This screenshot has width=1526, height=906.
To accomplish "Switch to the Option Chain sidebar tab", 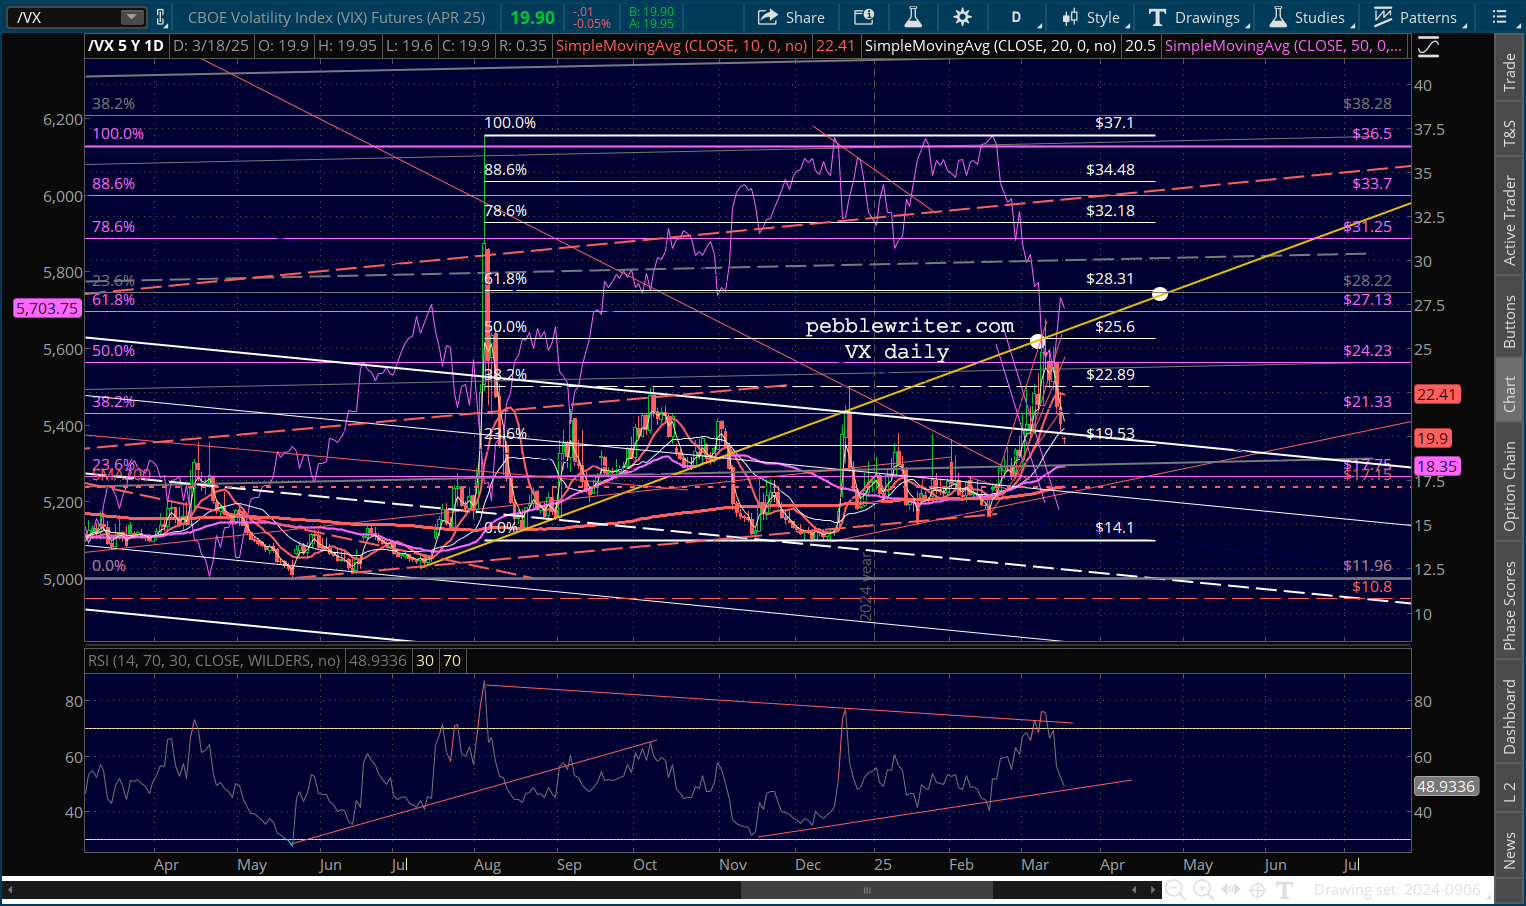I will click(x=1509, y=486).
